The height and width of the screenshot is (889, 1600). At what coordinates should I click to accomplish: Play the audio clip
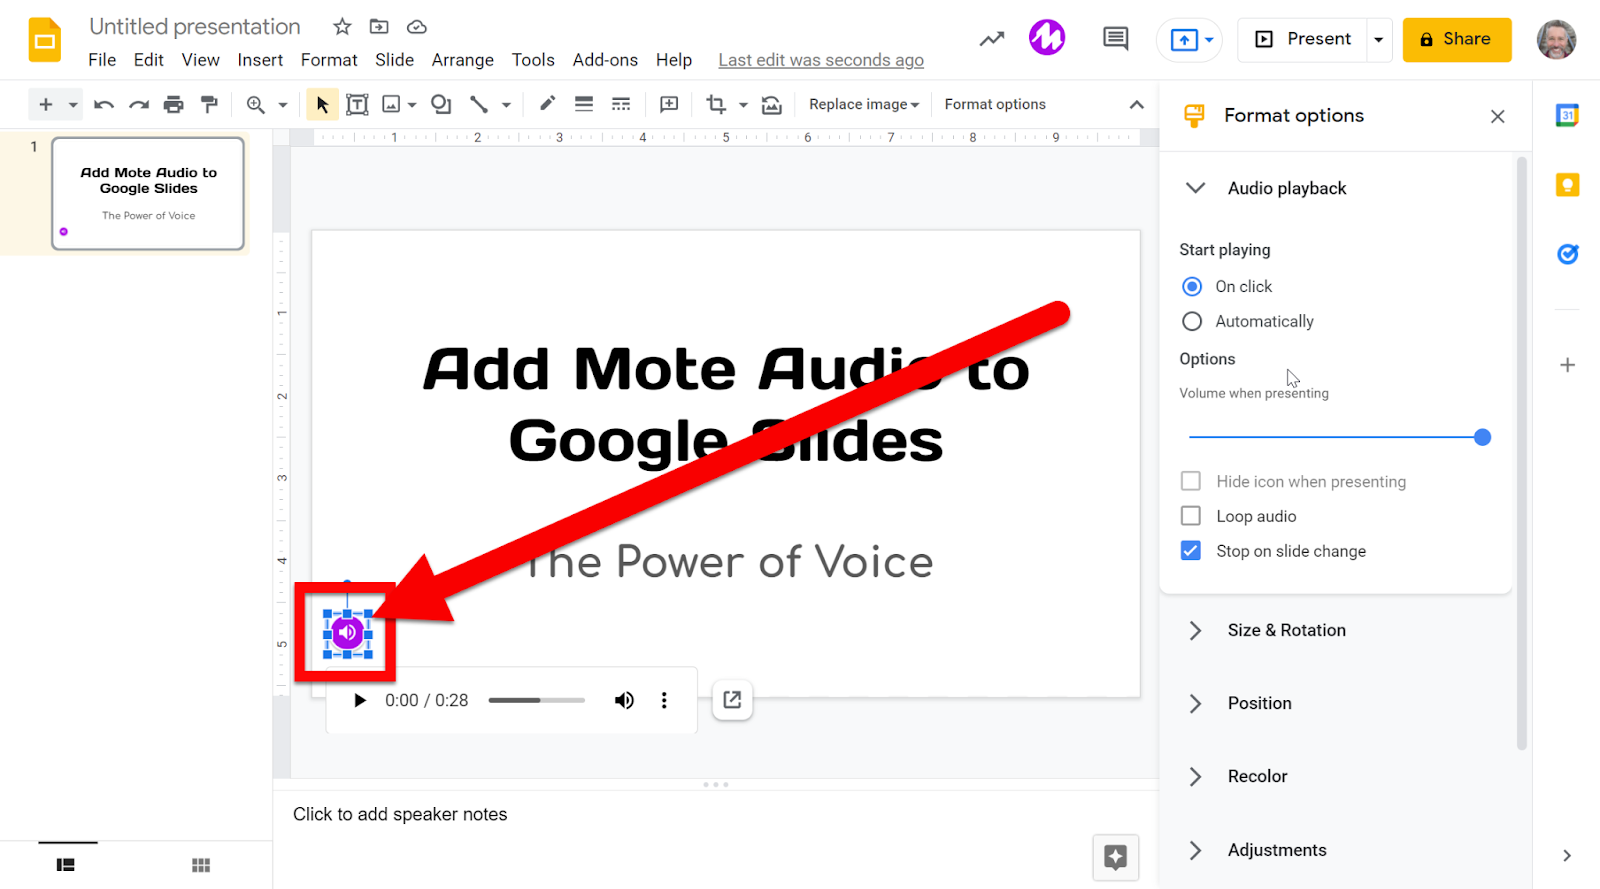(x=360, y=700)
